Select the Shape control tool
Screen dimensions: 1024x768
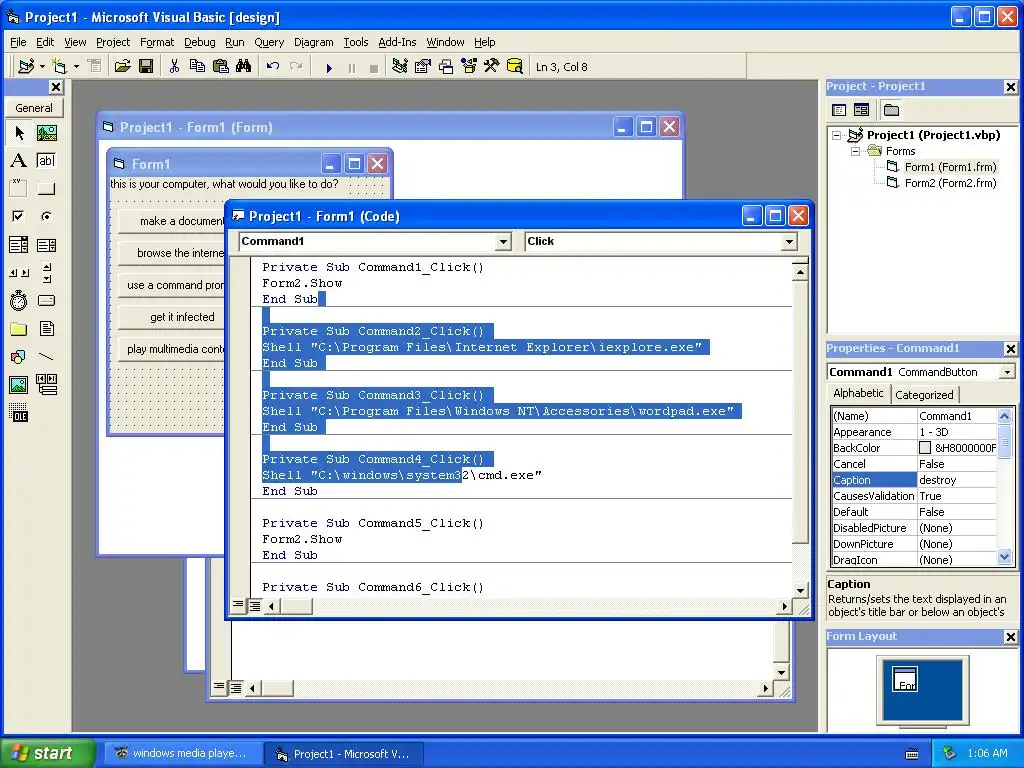click(x=19, y=357)
